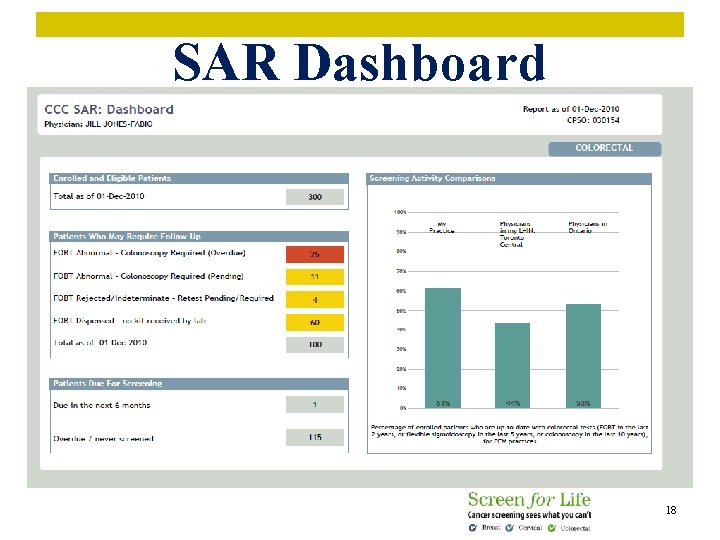Select the Patients Who May Require Follow Up header
The height and width of the screenshot is (540, 720).
click(199, 236)
